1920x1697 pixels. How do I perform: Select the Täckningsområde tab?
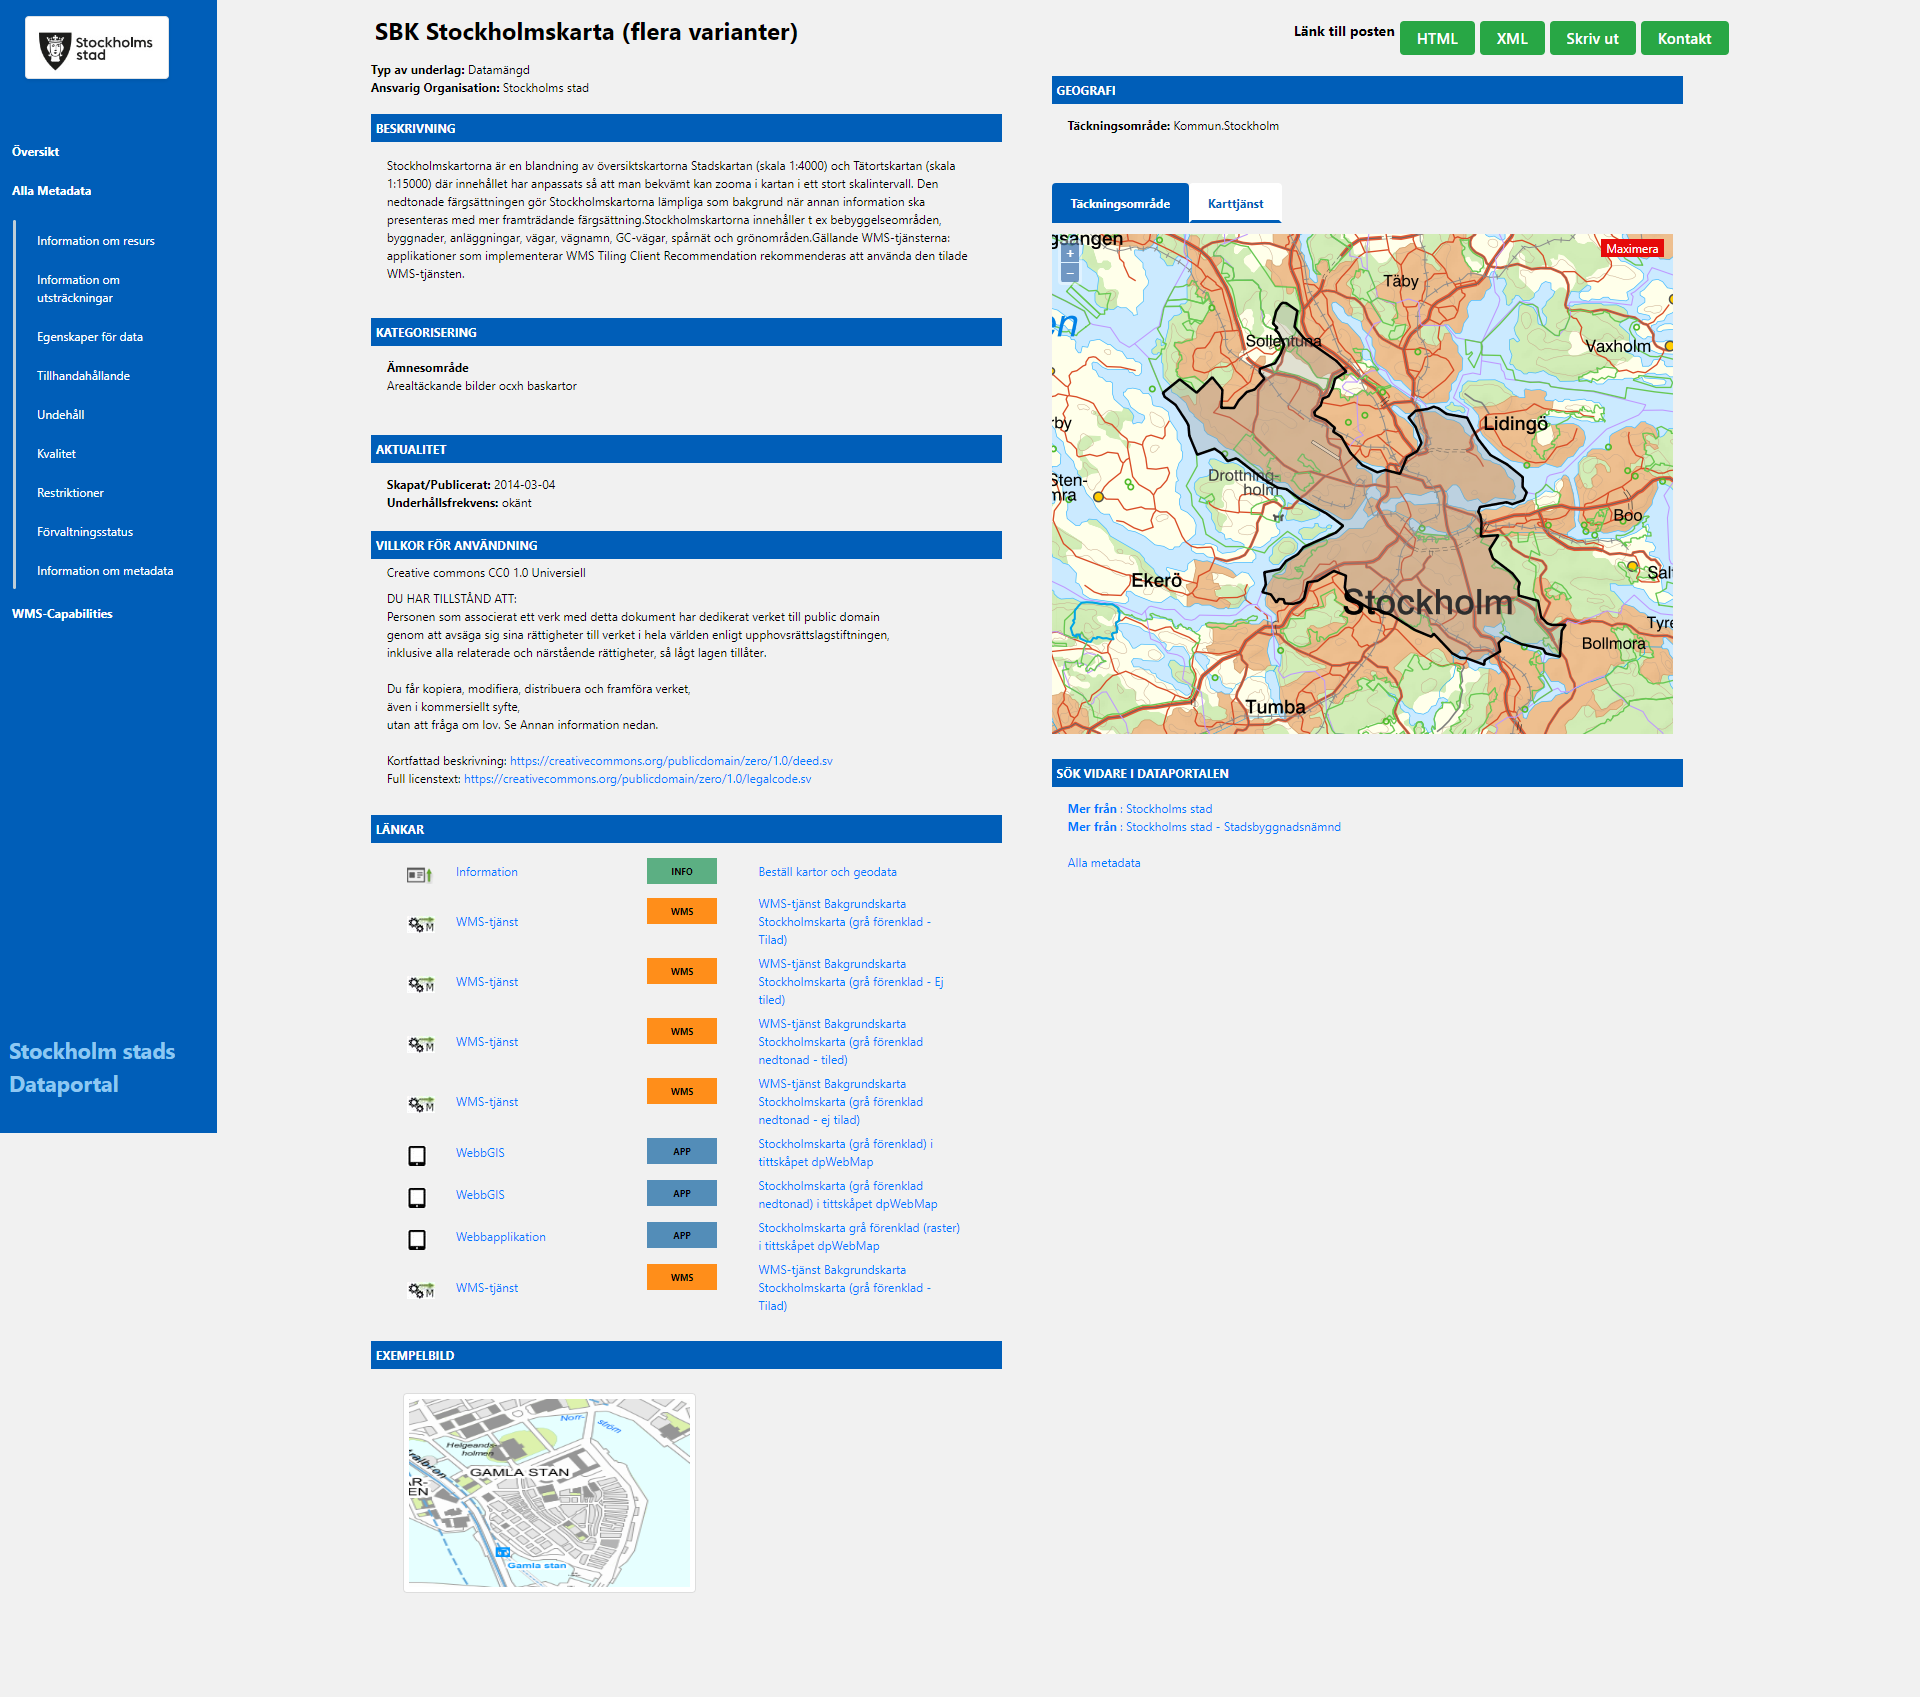[1120, 203]
